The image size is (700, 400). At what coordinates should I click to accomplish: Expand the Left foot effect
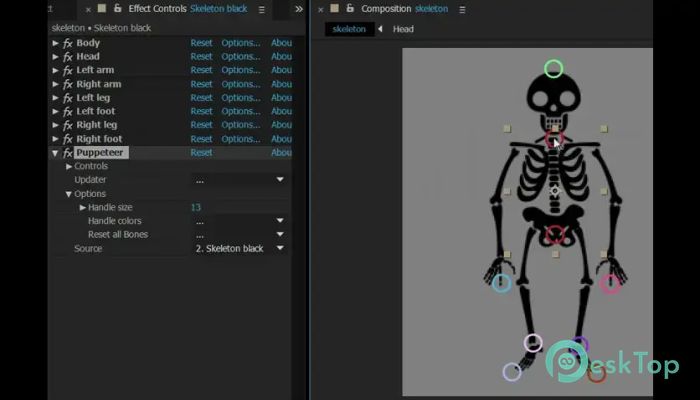tap(55, 111)
